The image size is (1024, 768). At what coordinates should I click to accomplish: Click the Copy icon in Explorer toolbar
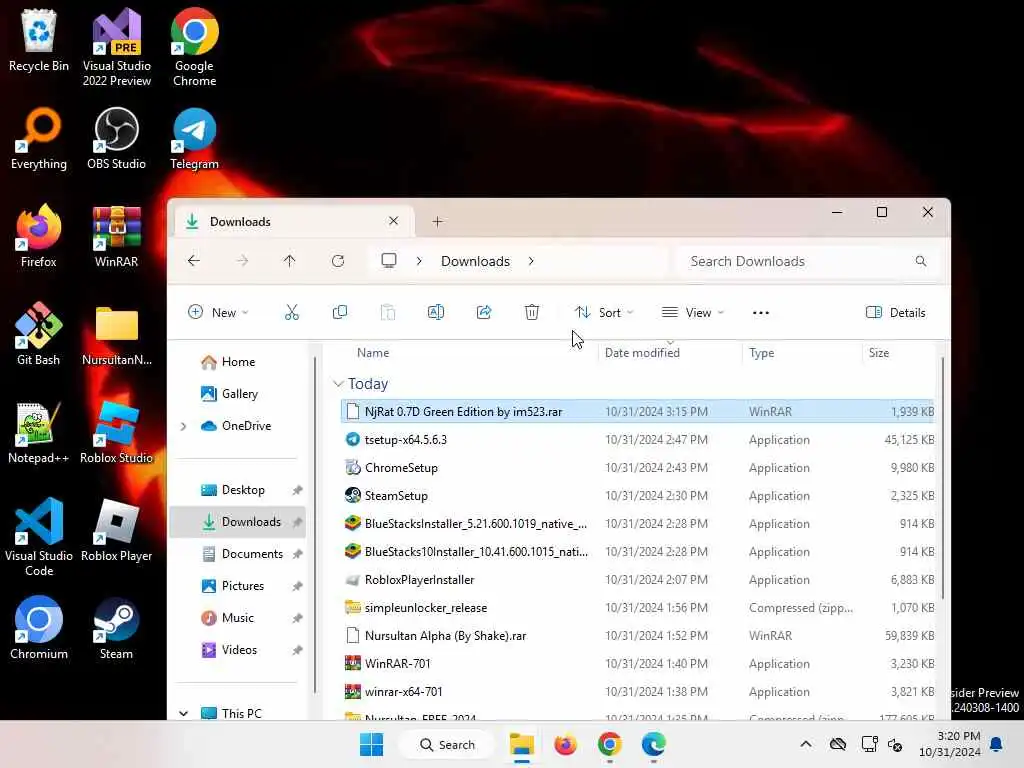coord(340,312)
